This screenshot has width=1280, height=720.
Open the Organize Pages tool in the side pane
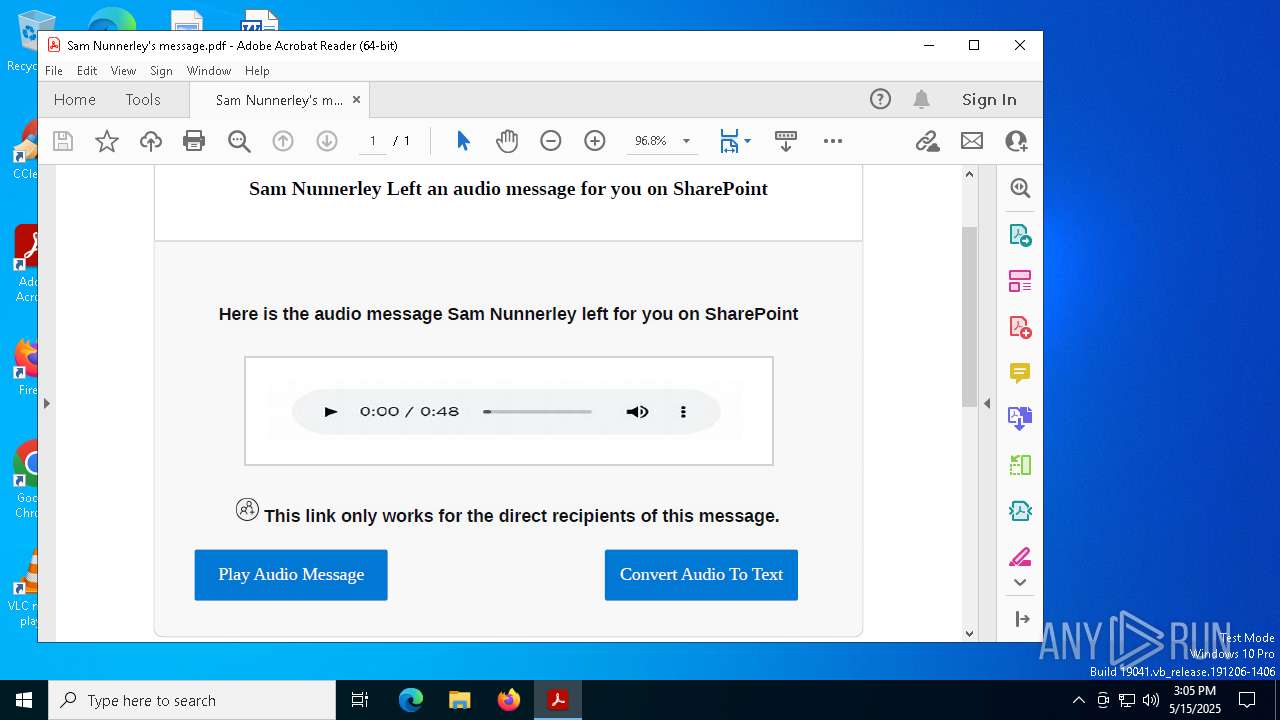(1020, 281)
